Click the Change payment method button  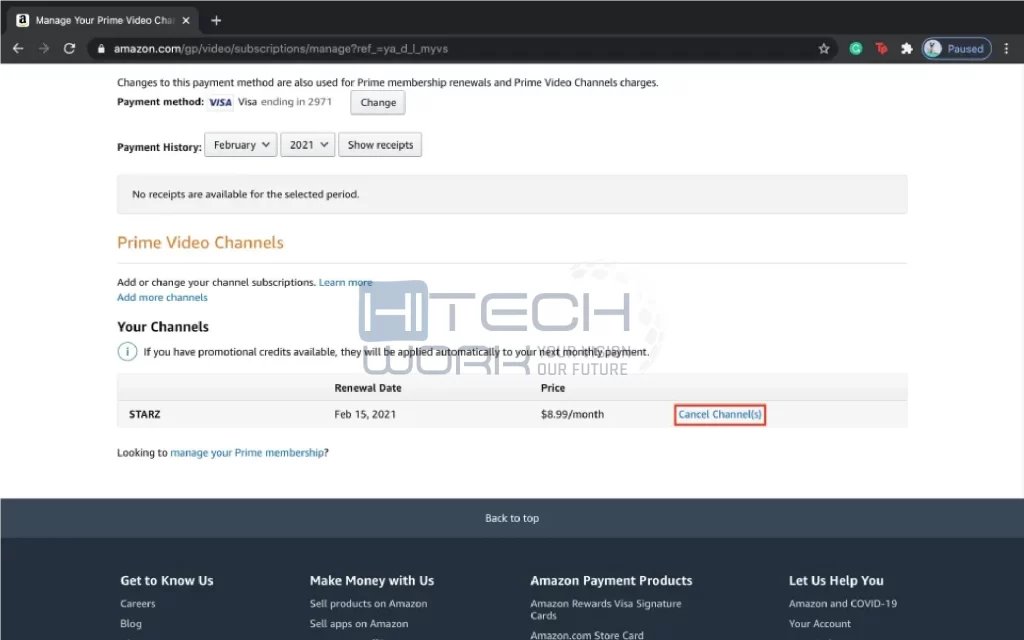[378, 103]
